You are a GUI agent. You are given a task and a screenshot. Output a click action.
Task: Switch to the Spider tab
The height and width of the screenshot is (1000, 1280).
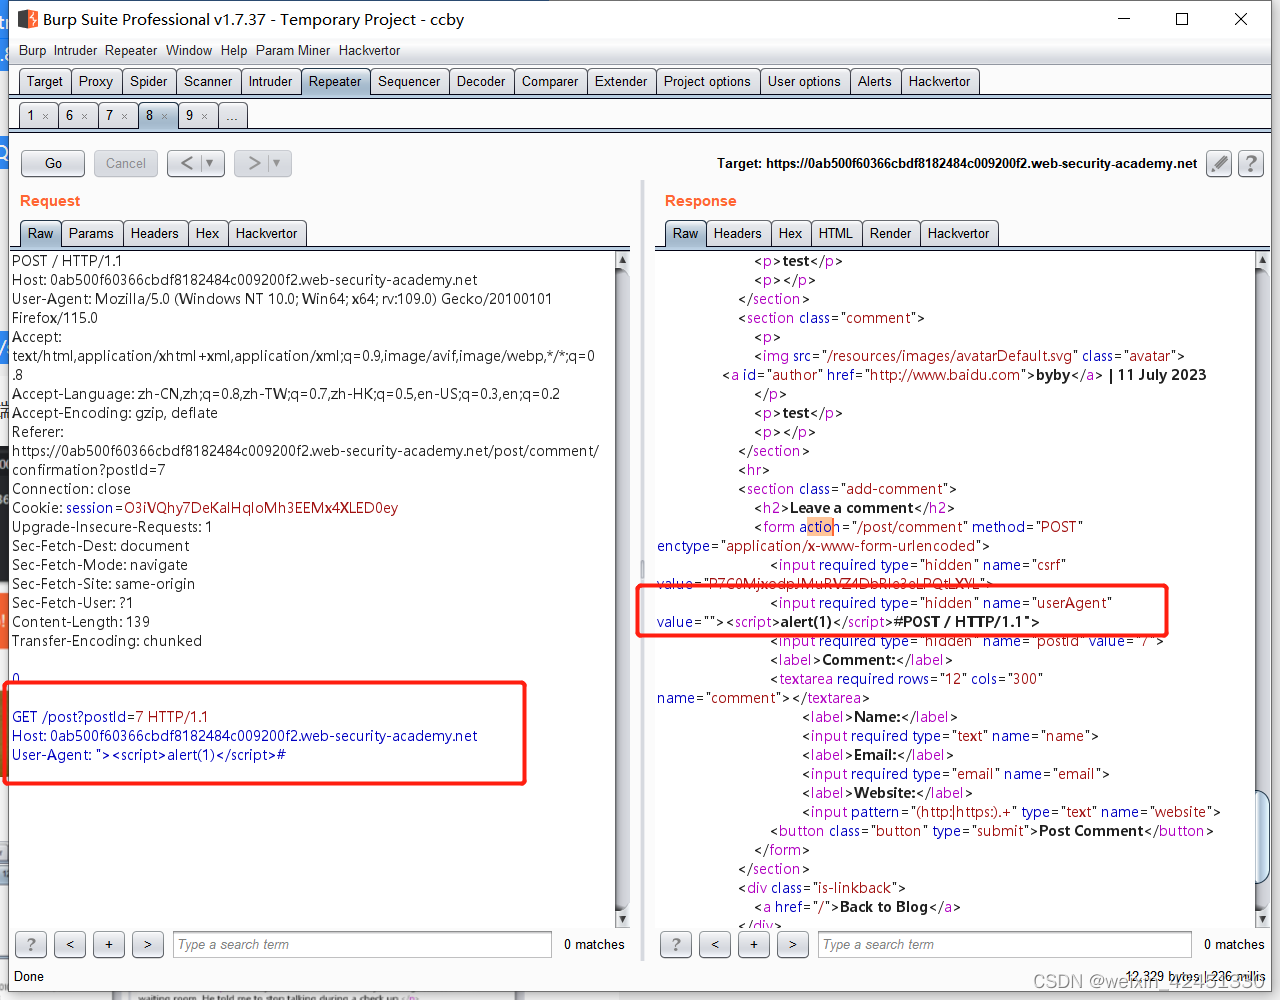click(x=149, y=81)
